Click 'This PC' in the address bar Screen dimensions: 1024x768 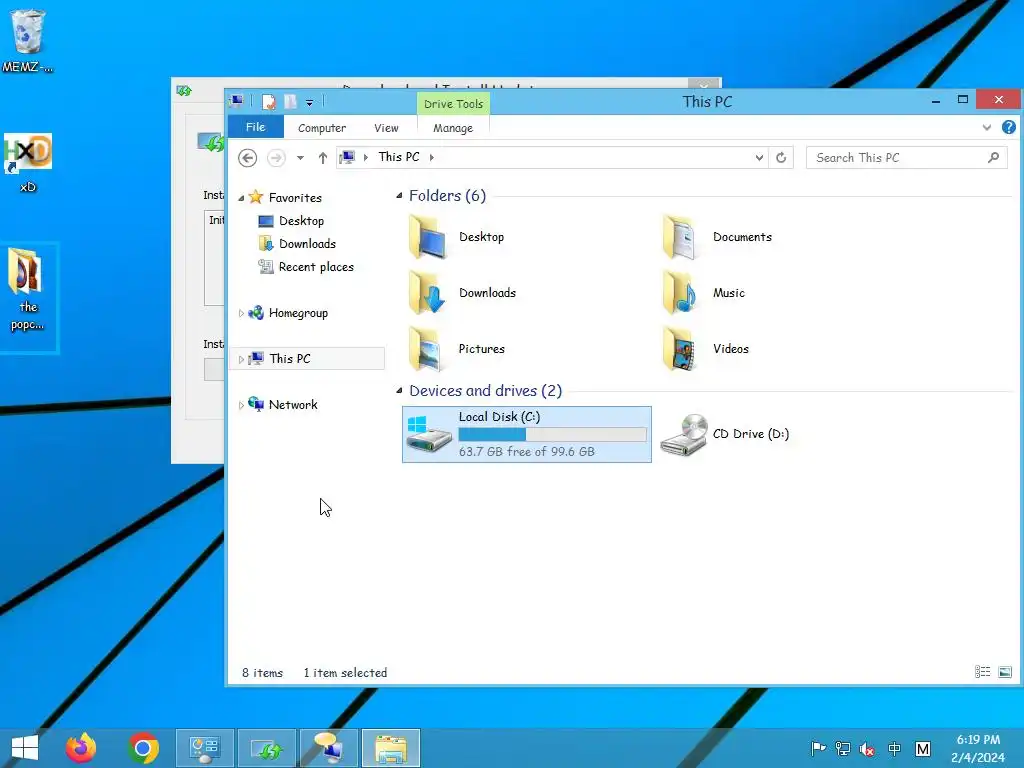tap(399, 157)
